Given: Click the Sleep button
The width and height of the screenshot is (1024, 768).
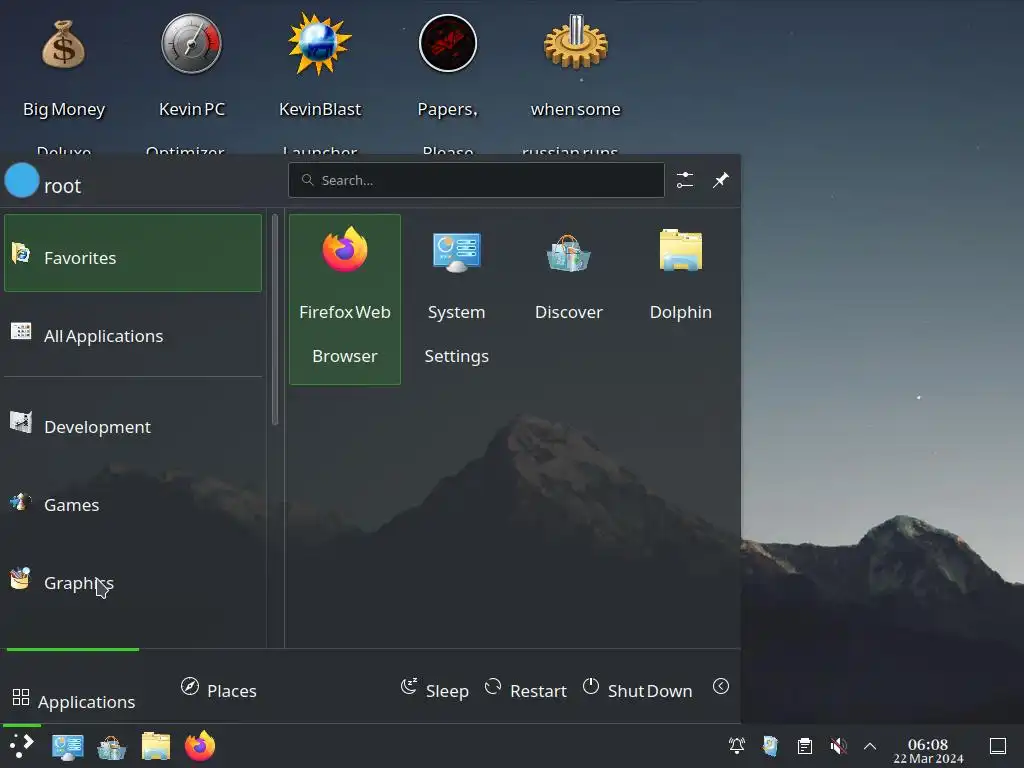Looking at the screenshot, I should (435, 690).
